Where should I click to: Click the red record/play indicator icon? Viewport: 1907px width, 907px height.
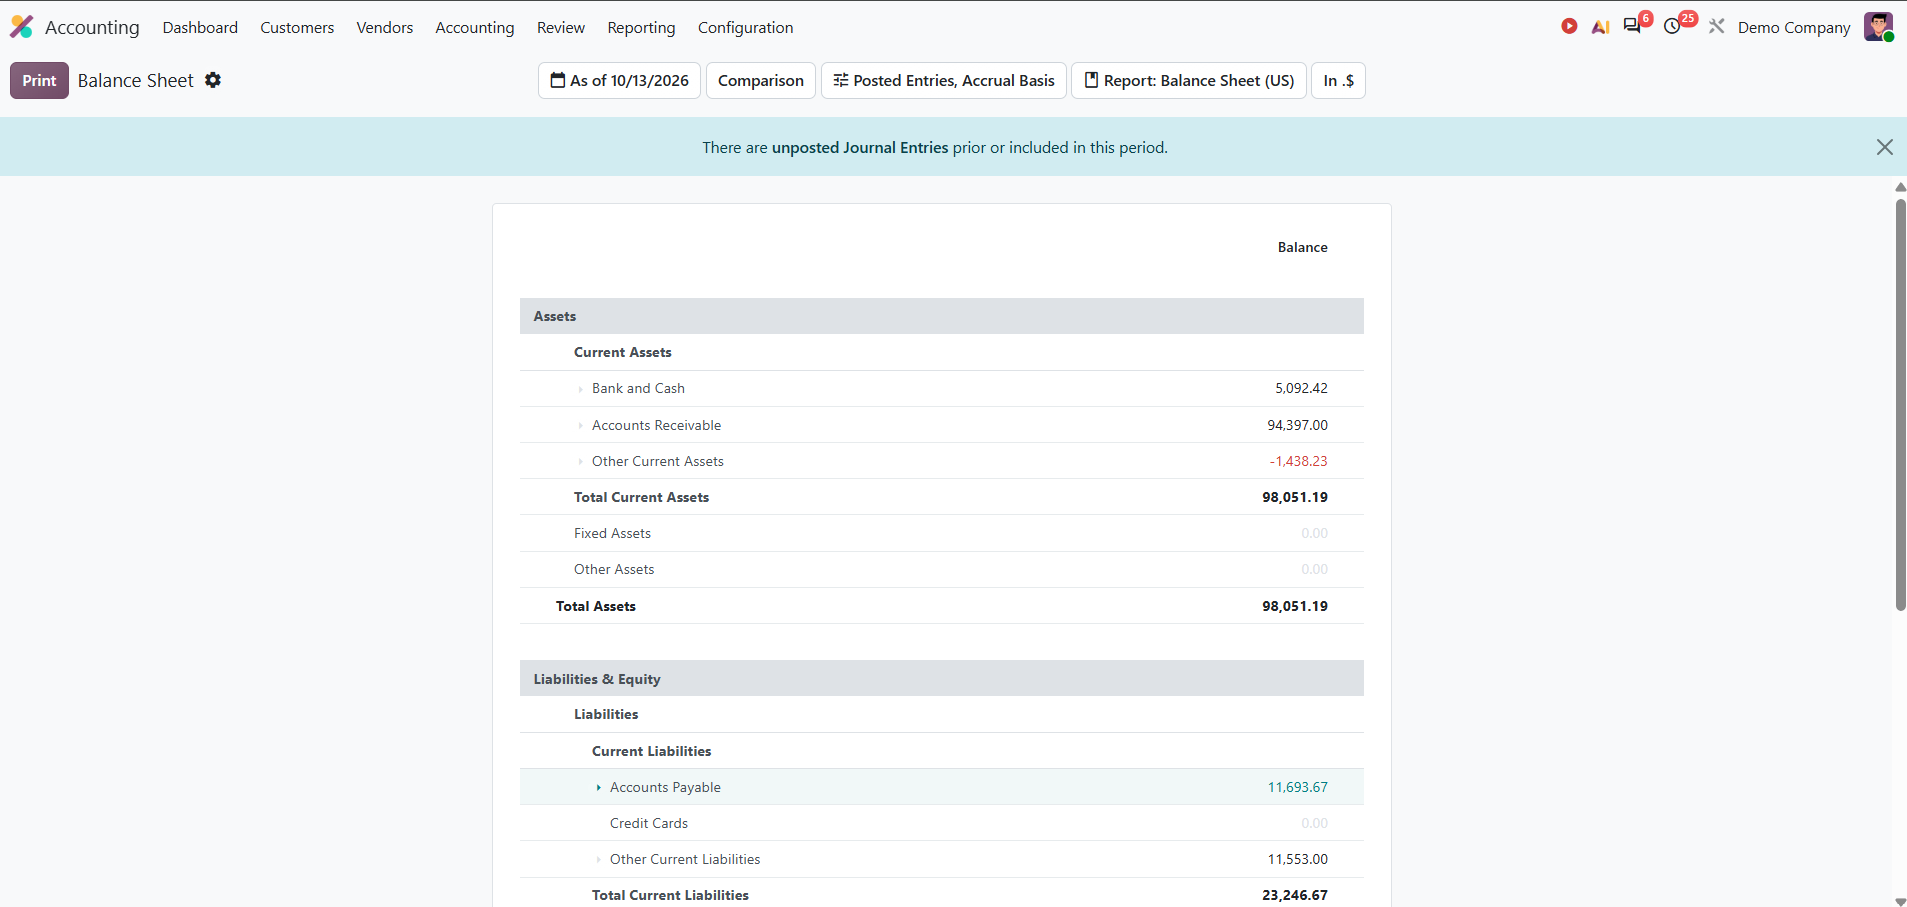[x=1569, y=26]
